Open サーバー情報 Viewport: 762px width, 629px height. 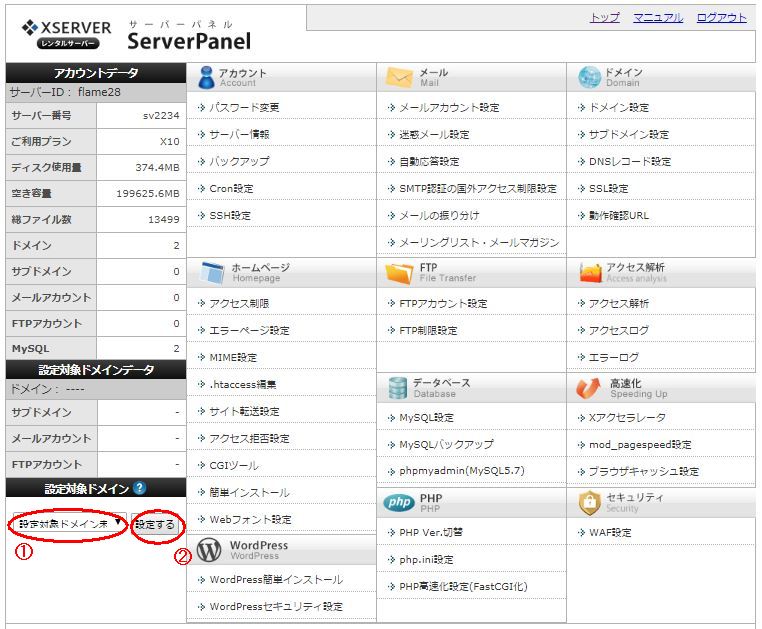pos(239,134)
